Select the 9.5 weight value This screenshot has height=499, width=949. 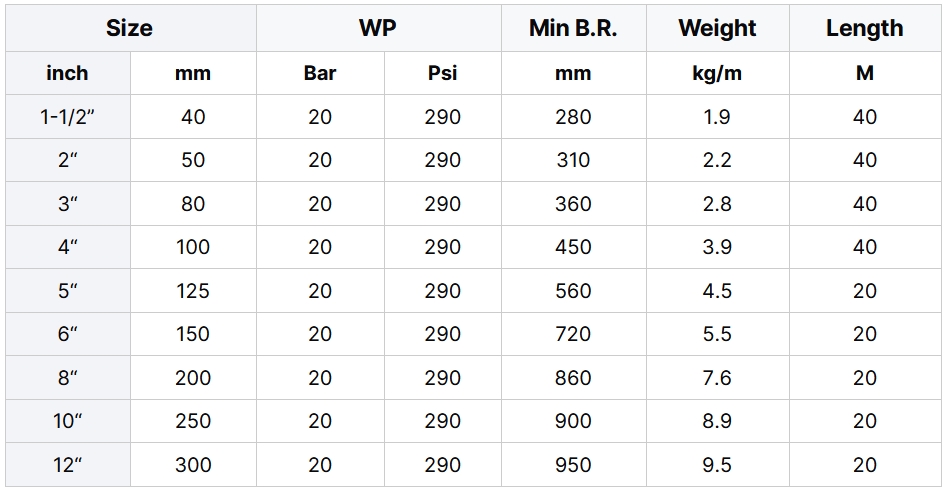[718, 465]
